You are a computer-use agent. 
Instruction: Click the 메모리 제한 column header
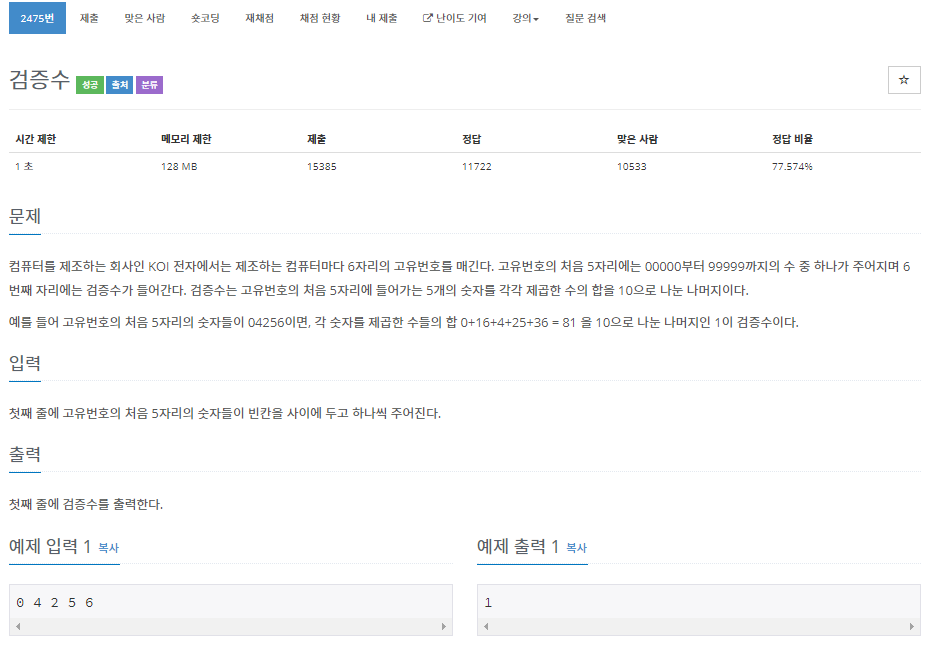(x=186, y=139)
